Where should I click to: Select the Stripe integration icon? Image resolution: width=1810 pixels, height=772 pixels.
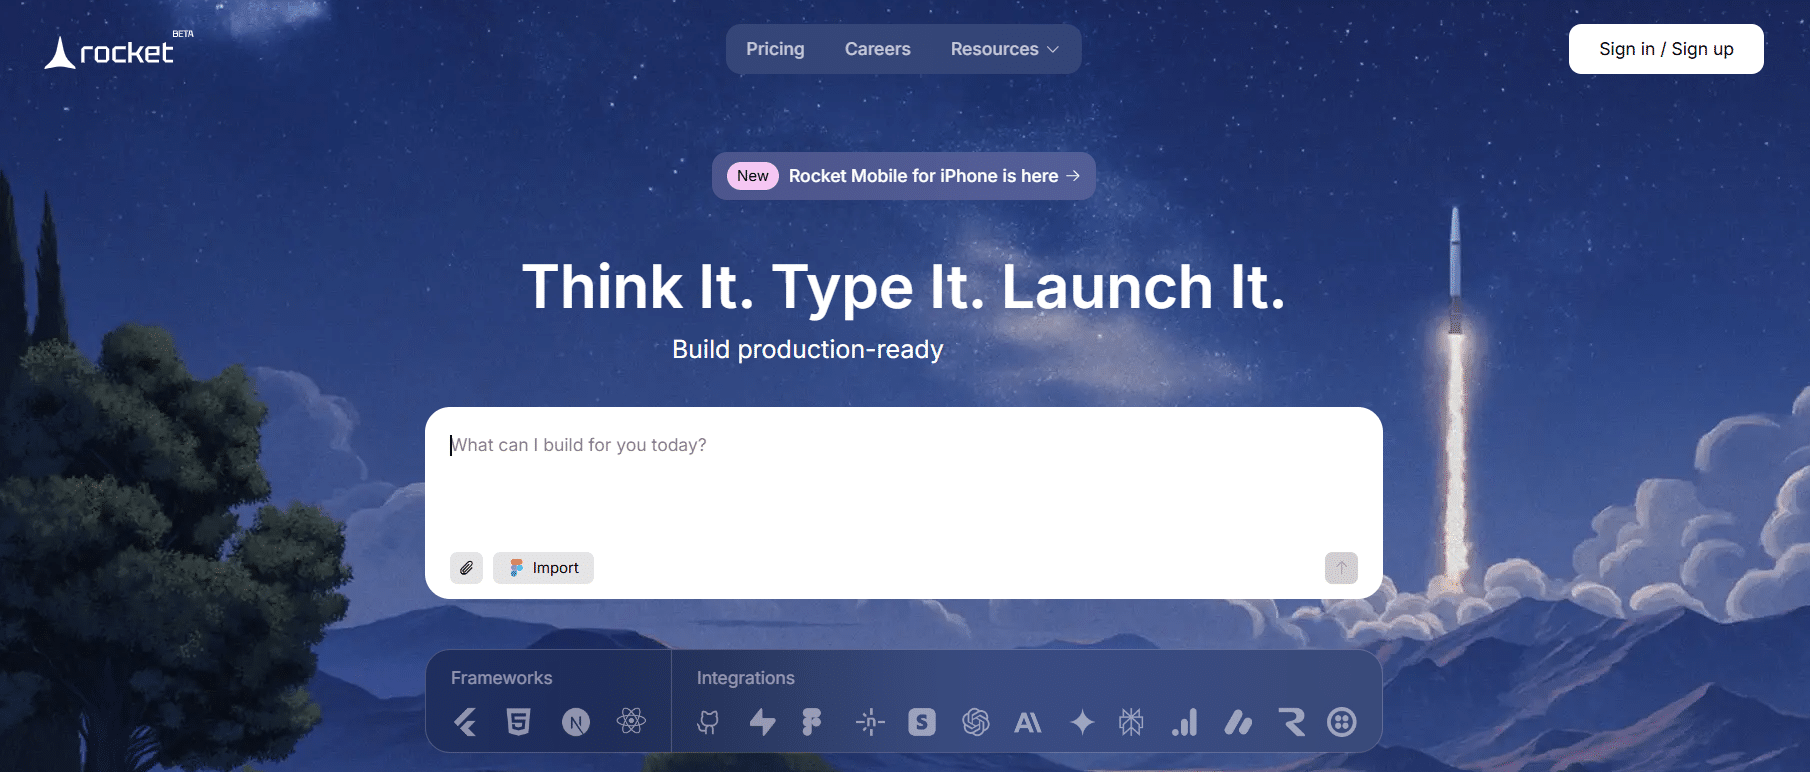pyautogui.click(x=922, y=722)
